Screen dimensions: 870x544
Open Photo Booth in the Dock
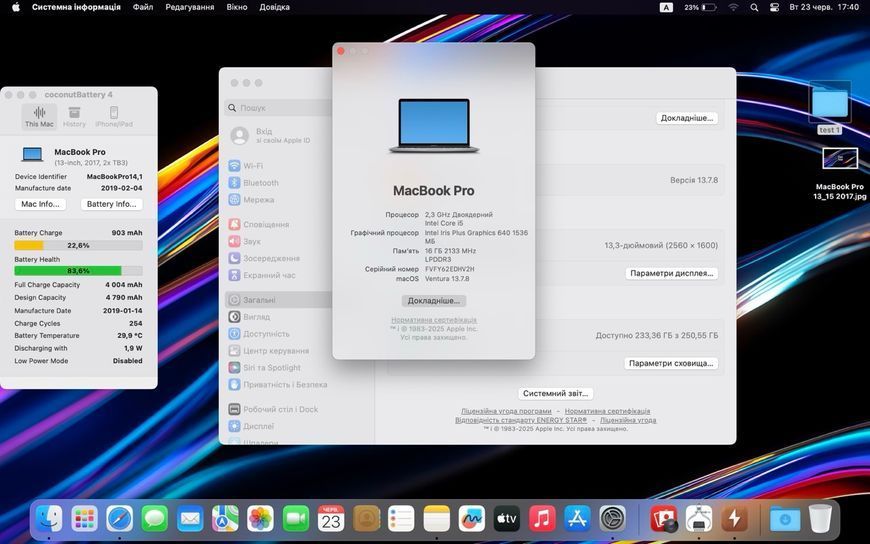664,519
